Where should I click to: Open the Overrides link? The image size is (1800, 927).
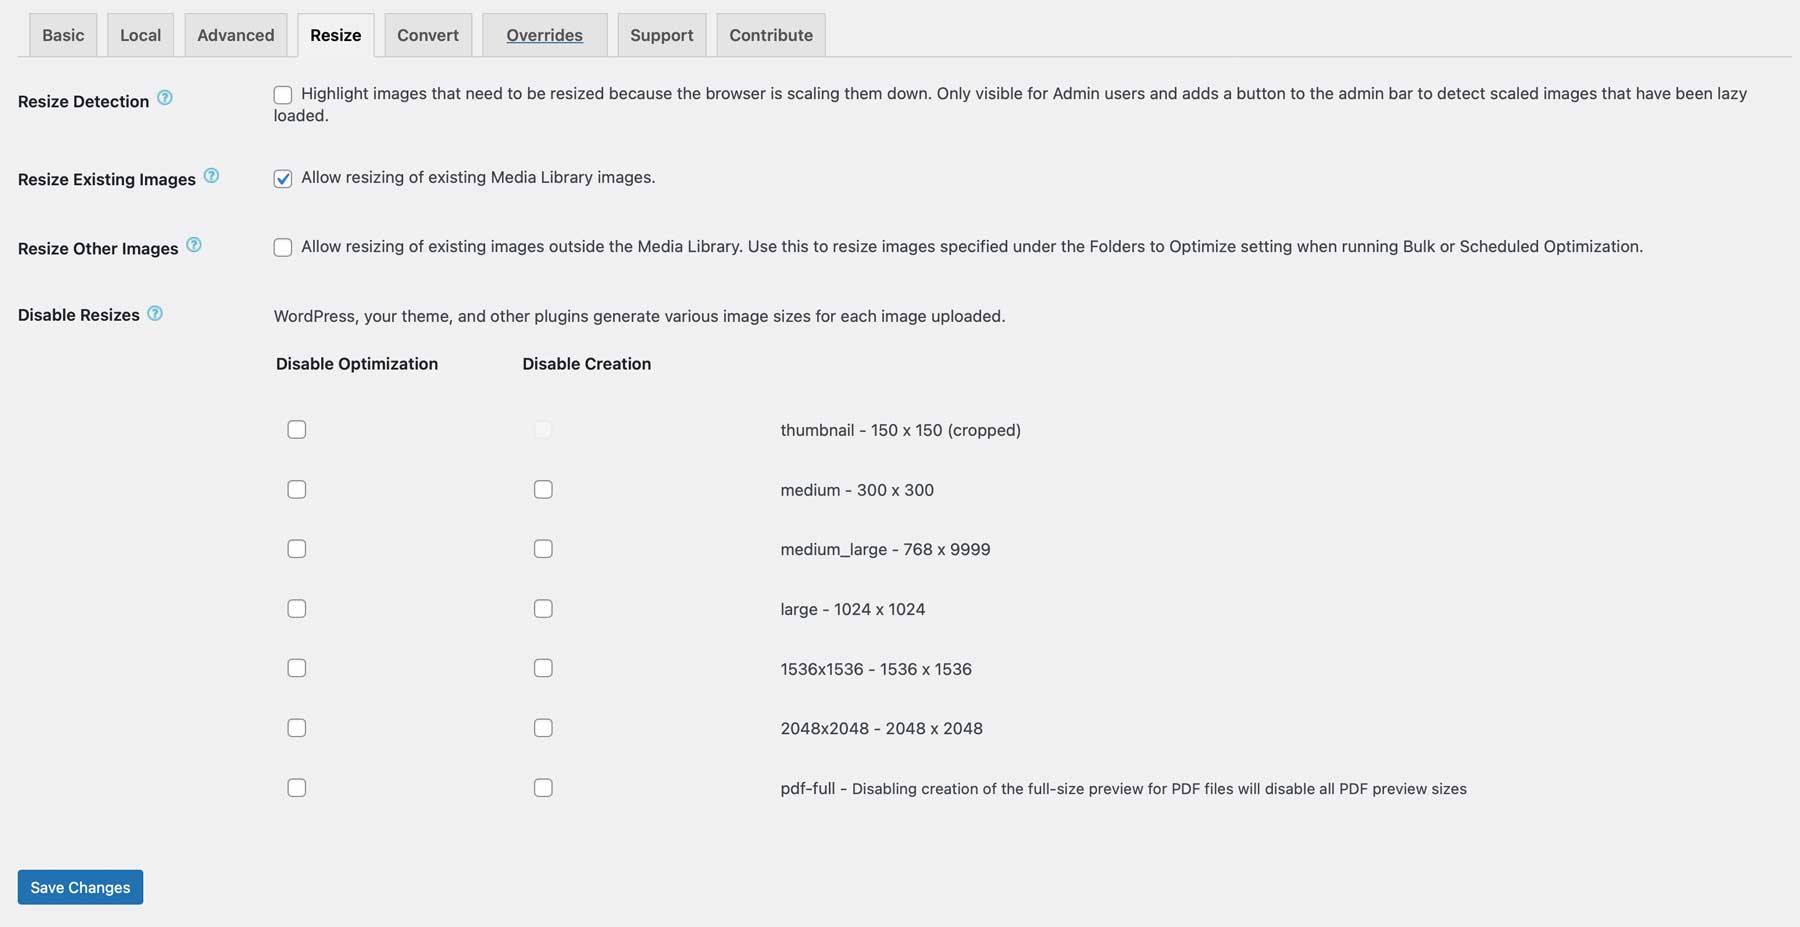544,34
